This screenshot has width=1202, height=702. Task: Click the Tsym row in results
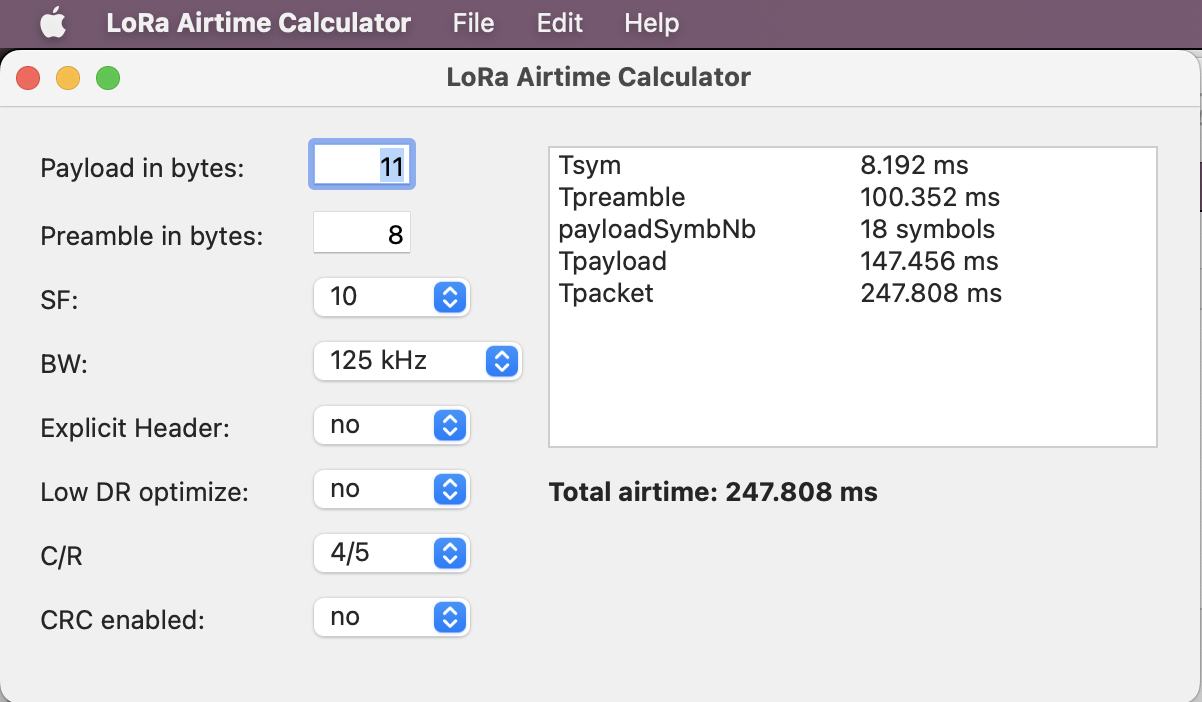853,165
